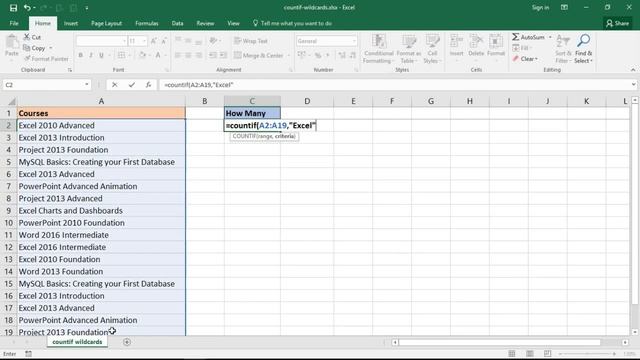The width and height of the screenshot is (640, 360).
Task: Open the number format General dropdown
Action: click(x=353, y=41)
